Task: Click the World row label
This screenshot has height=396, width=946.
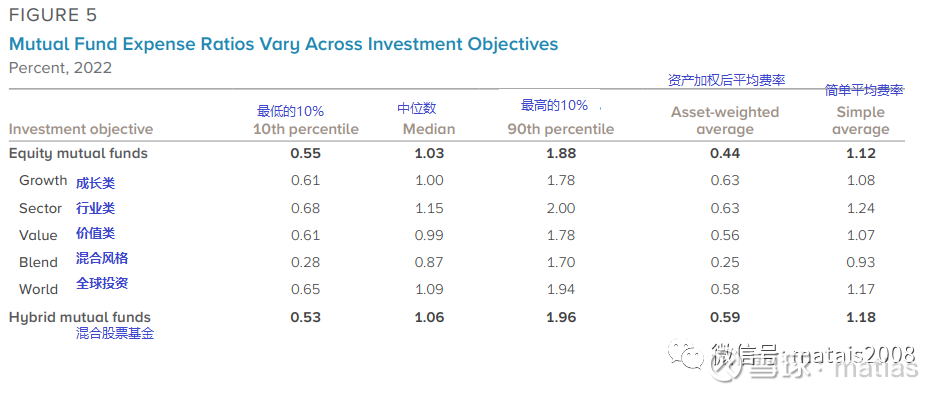Action: point(39,290)
